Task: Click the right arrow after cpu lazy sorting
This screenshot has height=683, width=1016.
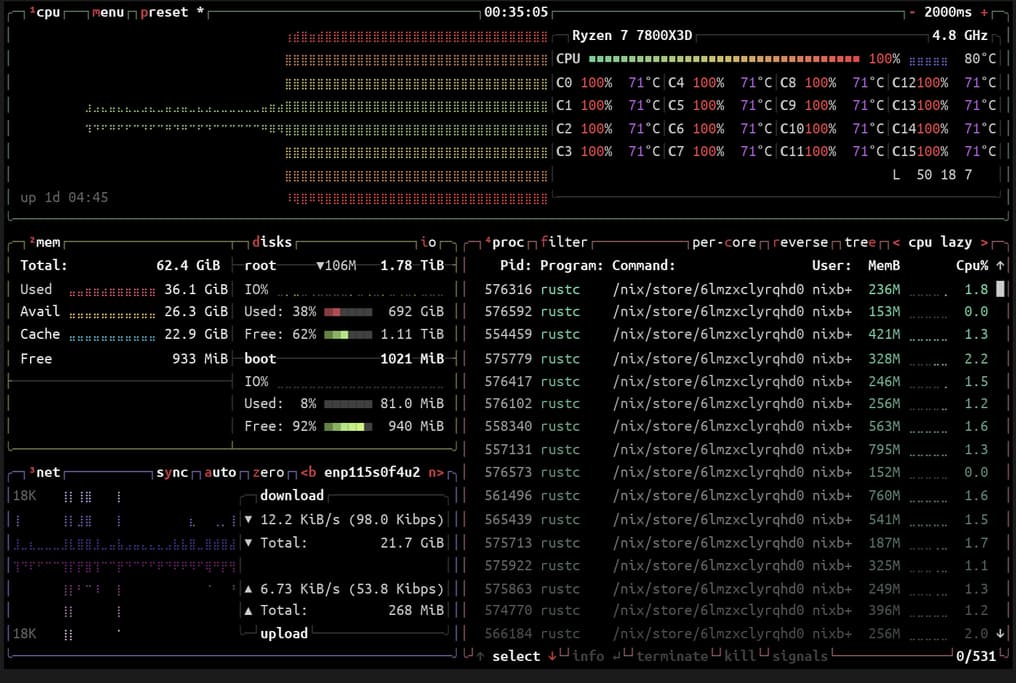Action: (984, 242)
